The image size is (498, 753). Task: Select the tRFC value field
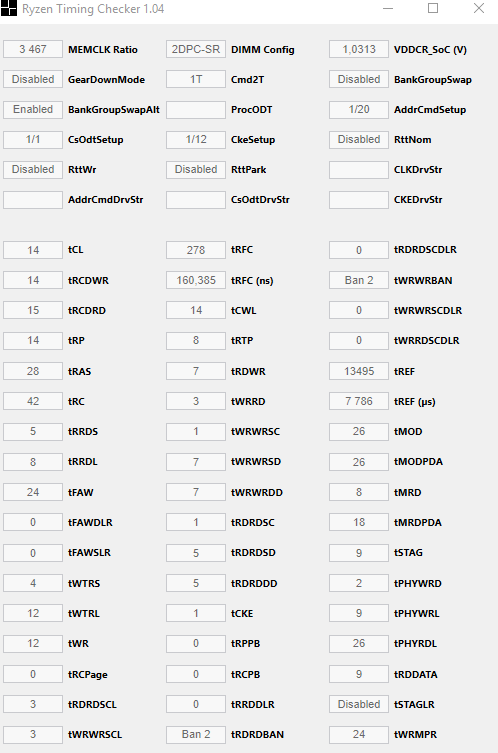click(195, 250)
